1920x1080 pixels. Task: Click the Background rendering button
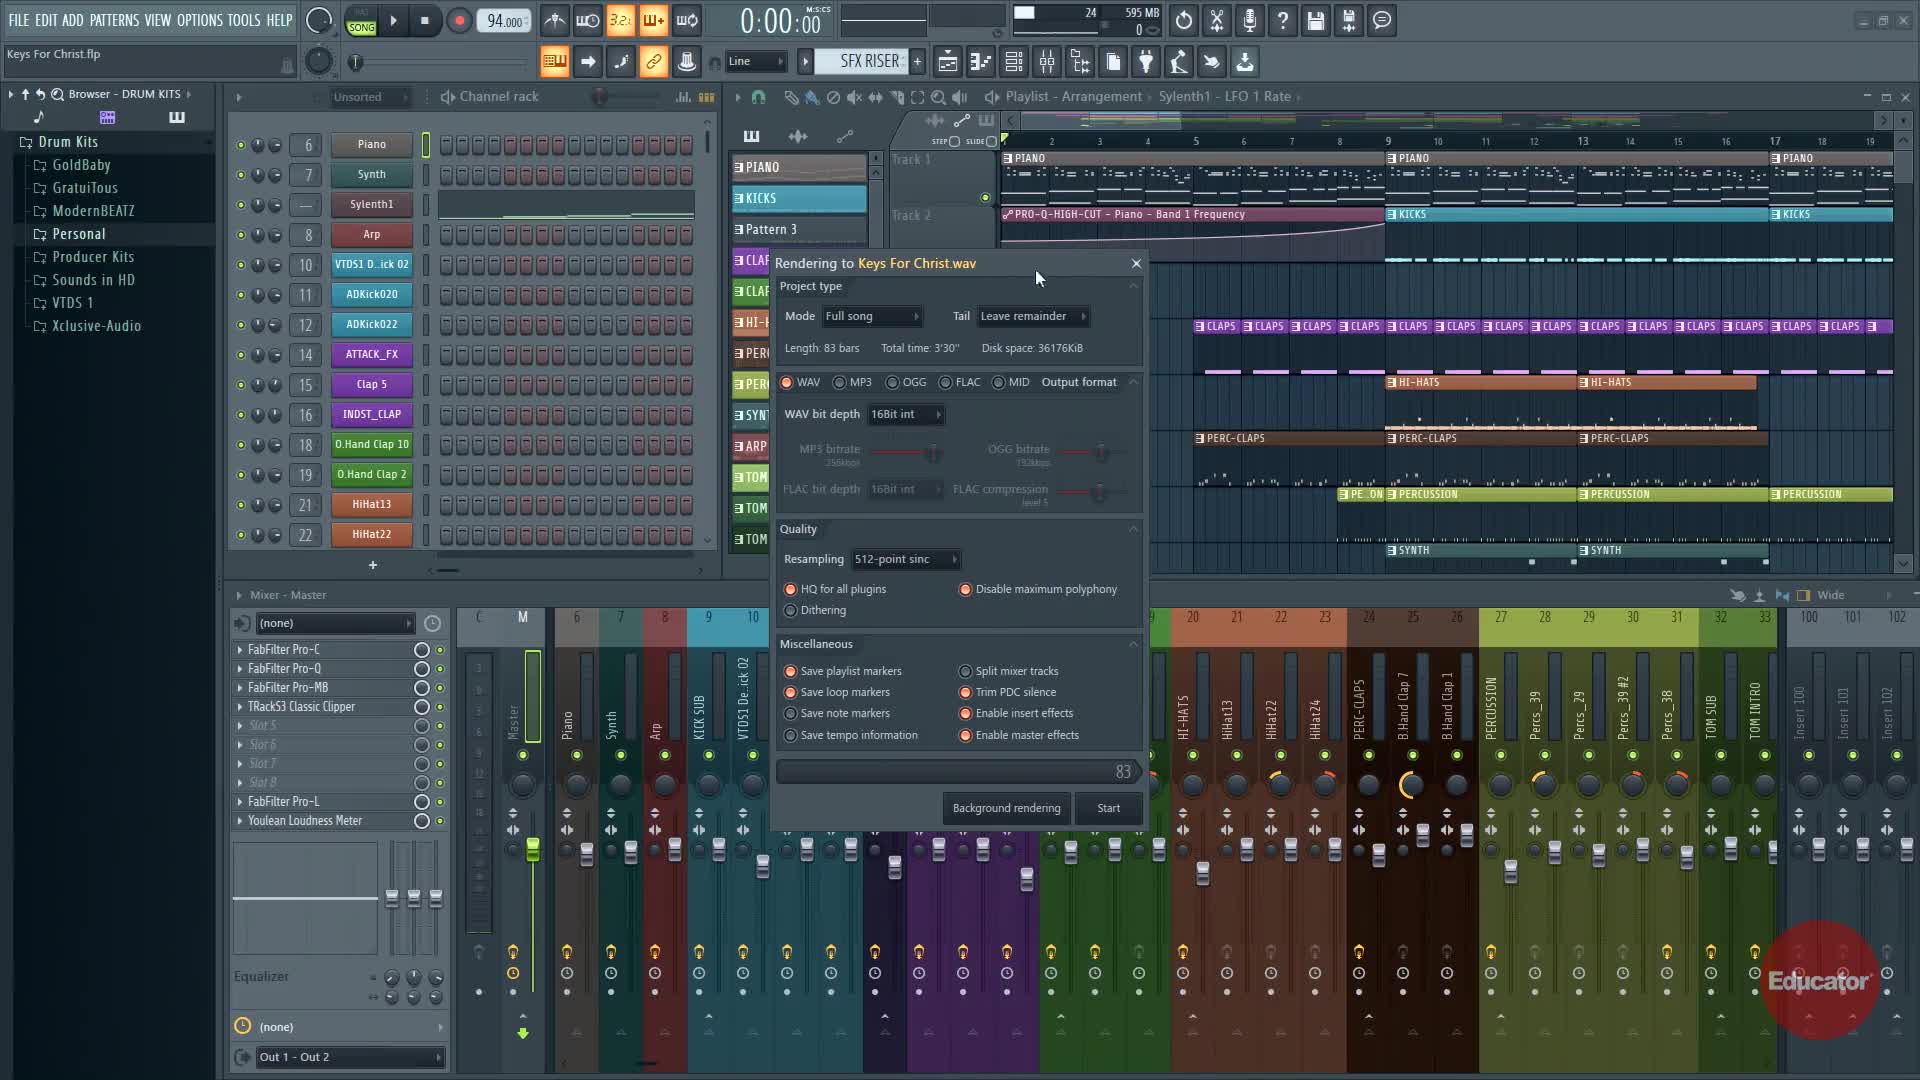[1006, 808]
